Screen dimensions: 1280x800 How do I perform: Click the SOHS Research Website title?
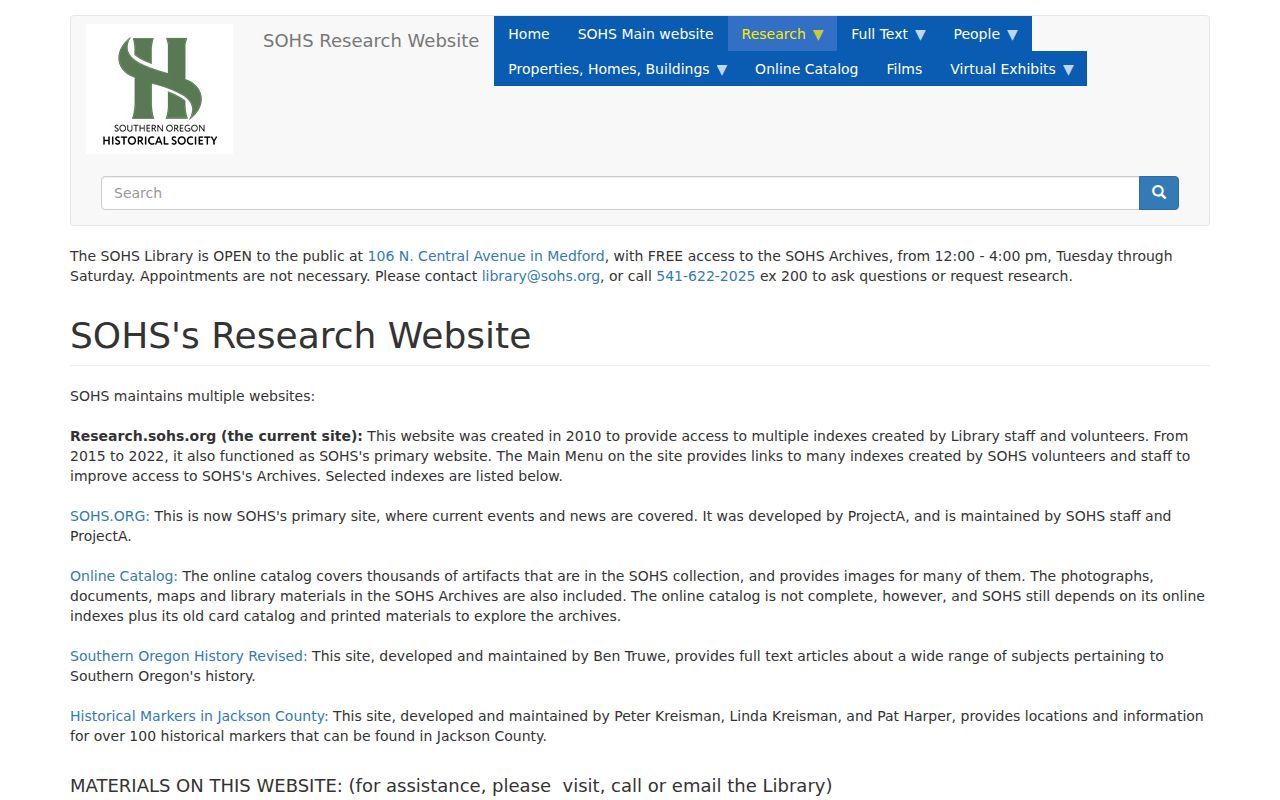371,41
